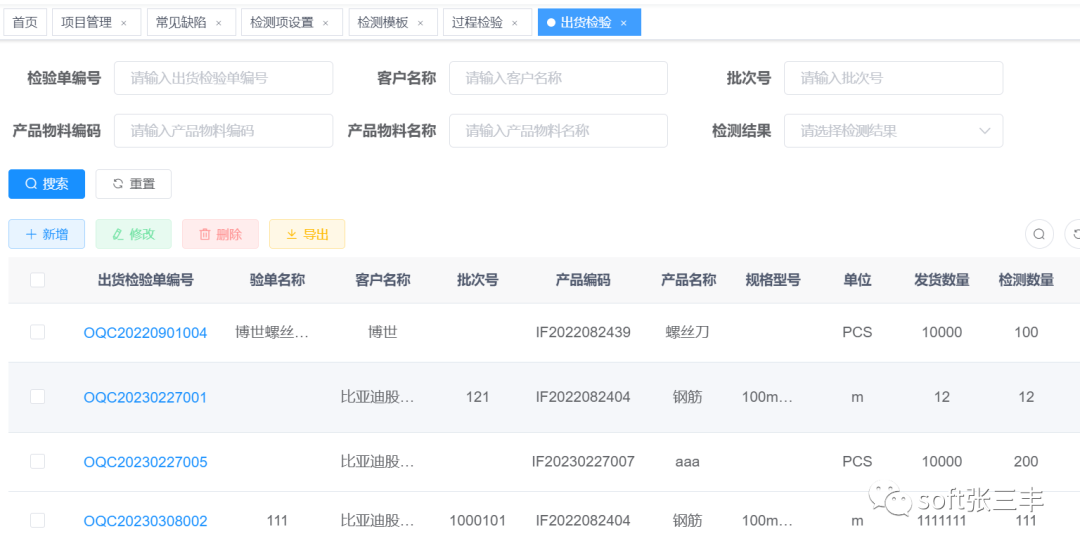Viewport: 1080px width, 548px height.
Task: Click the round search toggle icon
Action: point(1039,234)
